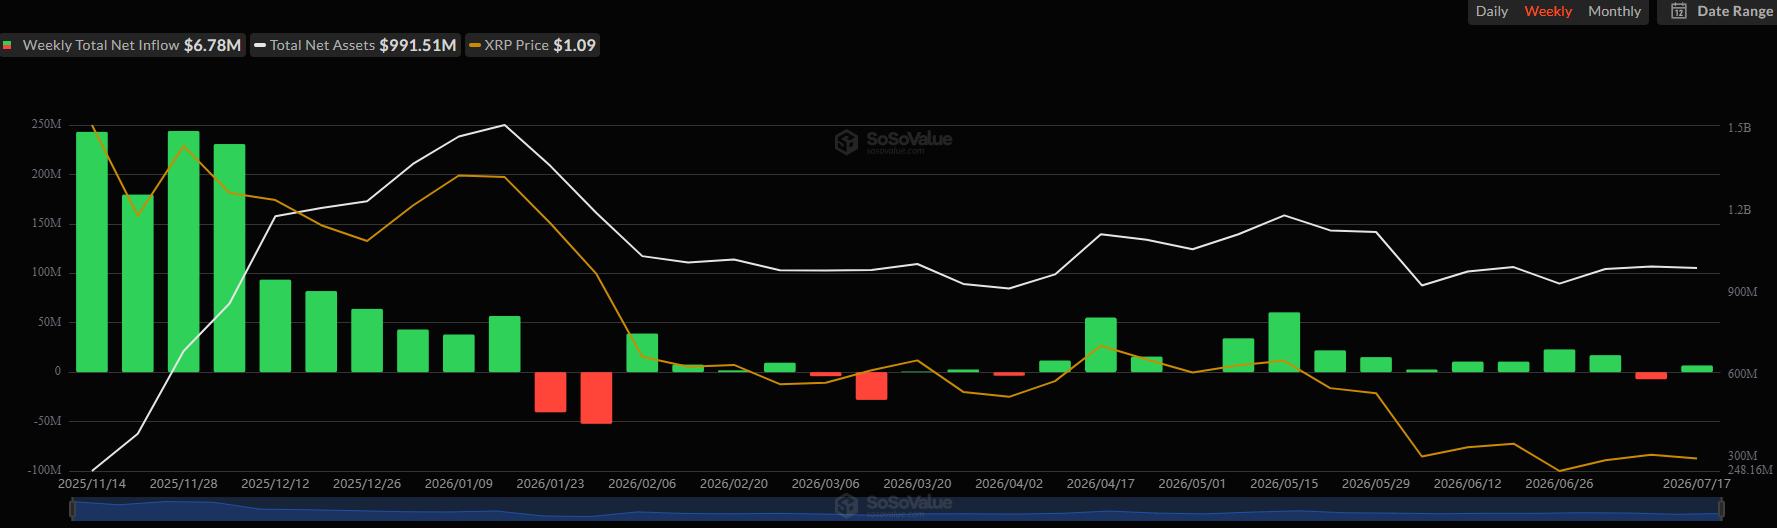The height and width of the screenshot is (528, 1777).
Task: Select the Weekly view tab
Action: point(1548,11)
